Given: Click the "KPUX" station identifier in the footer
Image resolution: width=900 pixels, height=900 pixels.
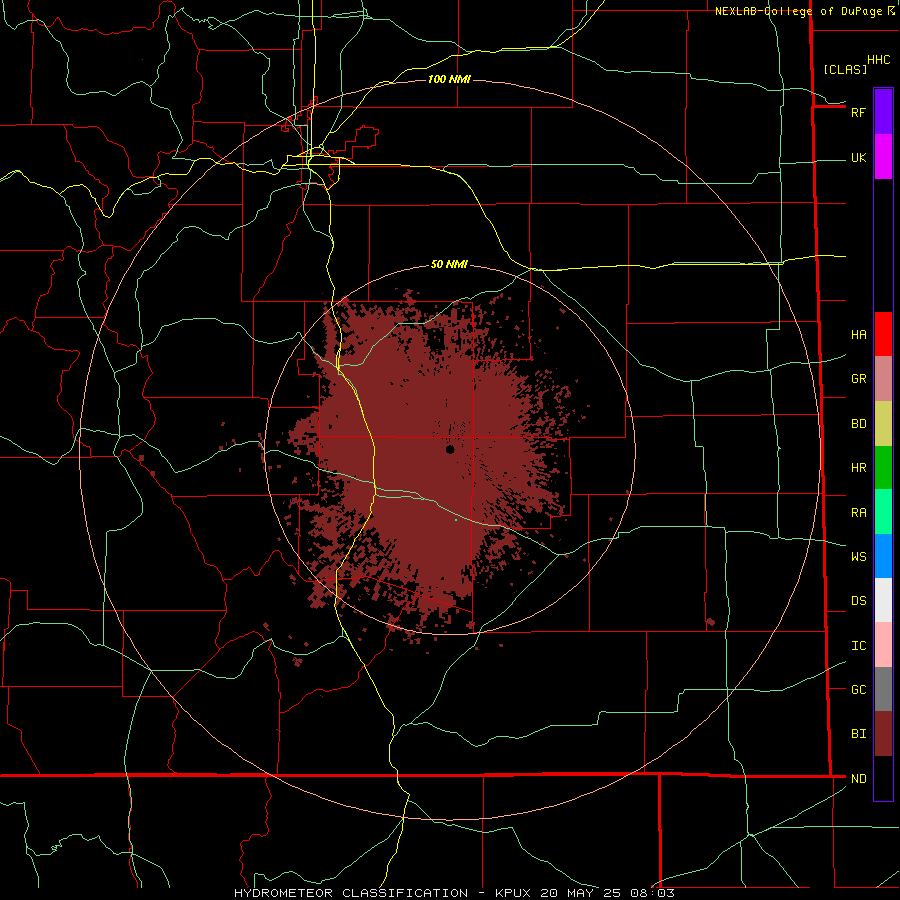Looking at the screenshot, I should pyautogui.click(x=513, y=893).
